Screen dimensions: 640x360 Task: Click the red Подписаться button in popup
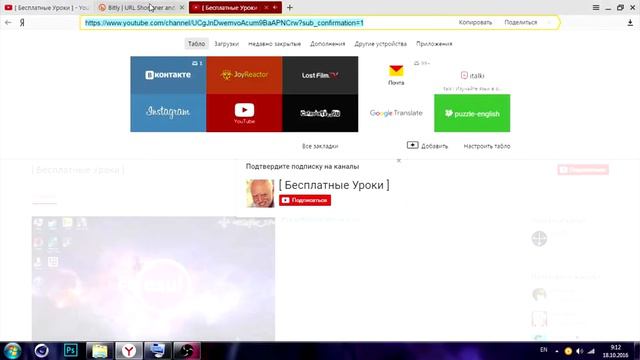coord(305,200)
